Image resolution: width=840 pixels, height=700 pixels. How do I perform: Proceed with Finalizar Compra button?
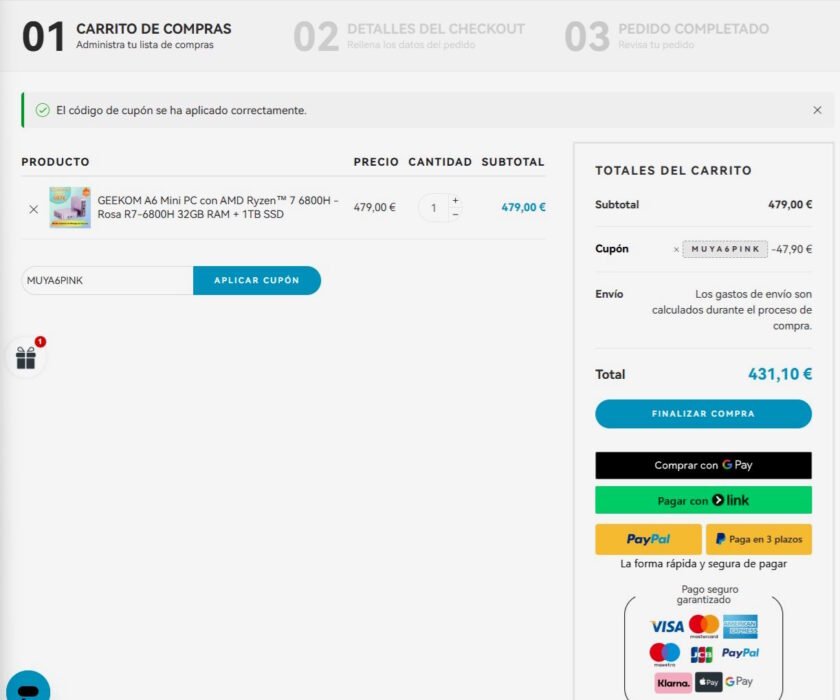[703, 413]
